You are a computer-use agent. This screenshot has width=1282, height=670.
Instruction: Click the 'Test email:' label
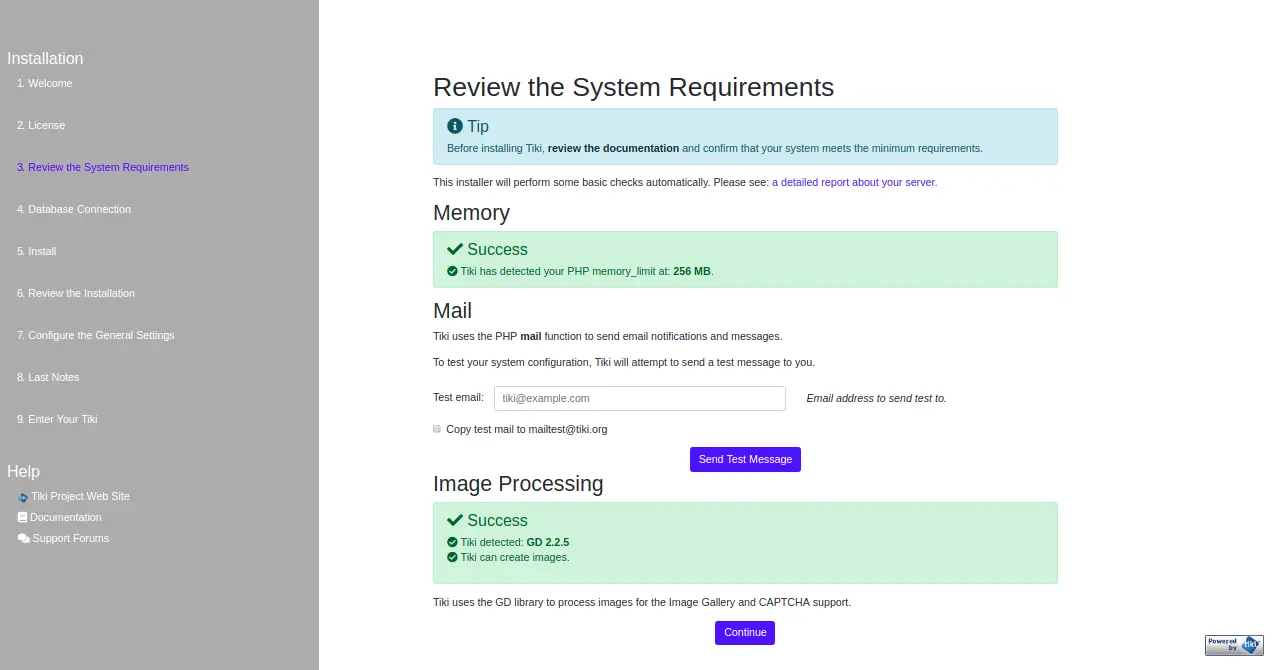coord(458,397)
